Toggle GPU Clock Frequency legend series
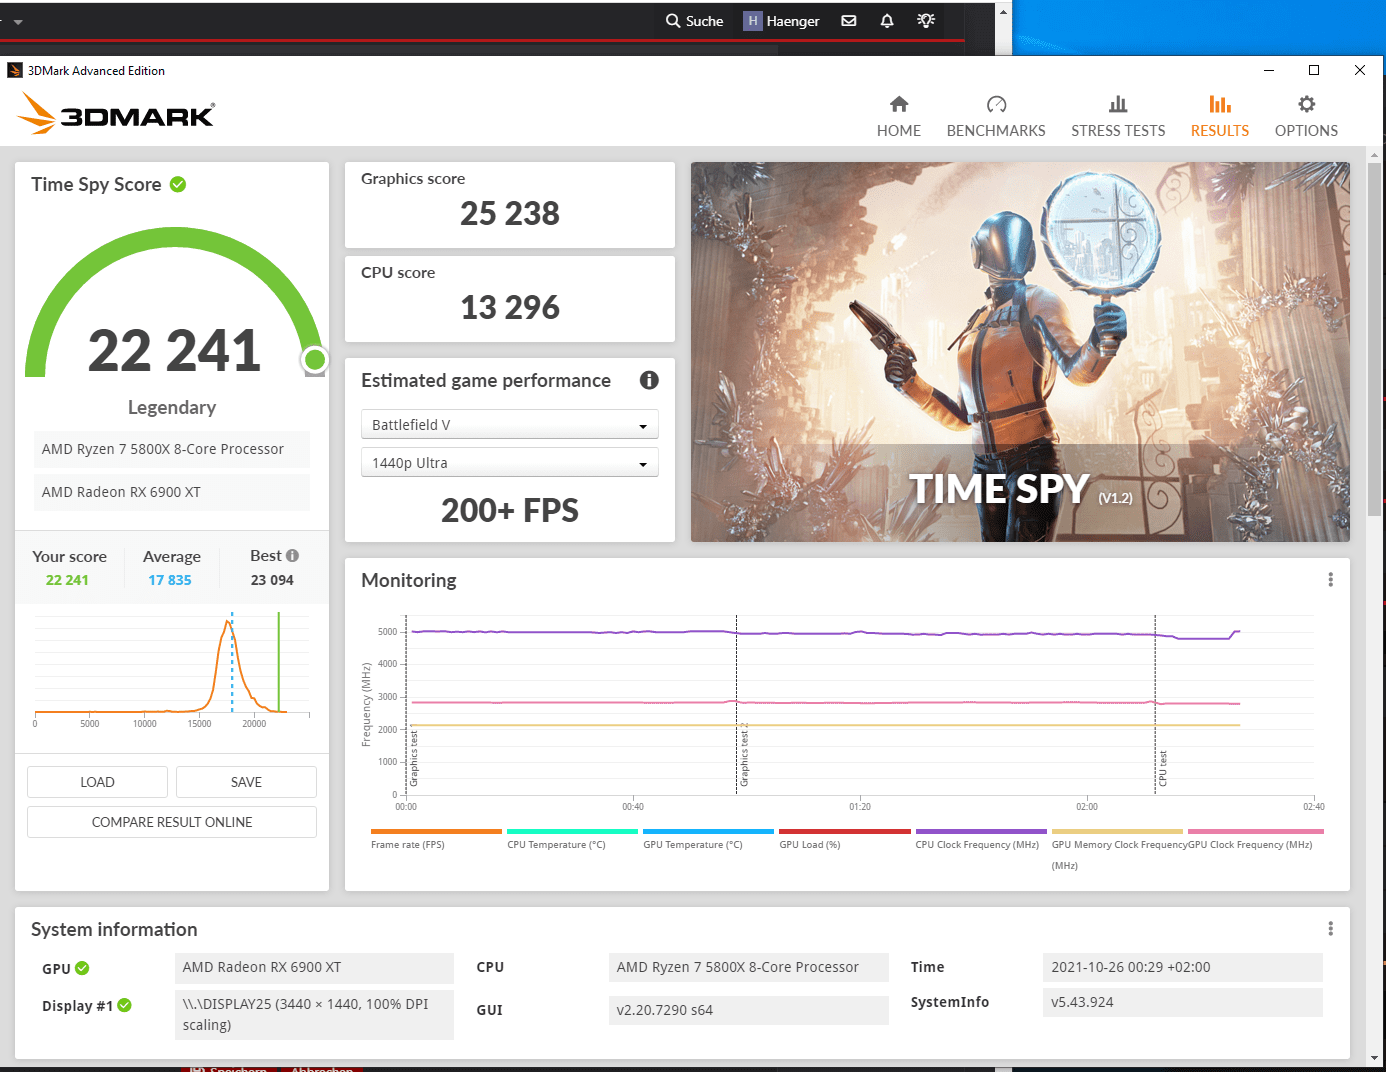The height and width of the screenshot is (1072, 1386). pos(1255,839)
